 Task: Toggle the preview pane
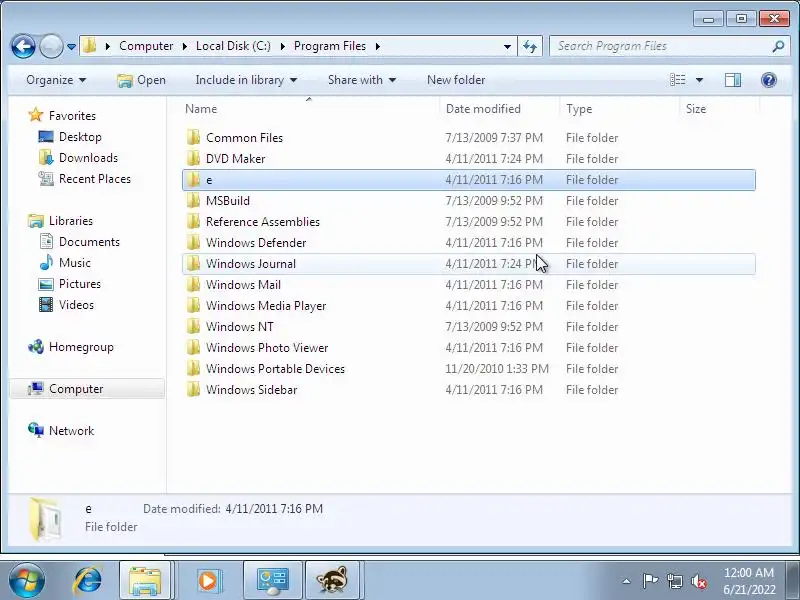733,80
